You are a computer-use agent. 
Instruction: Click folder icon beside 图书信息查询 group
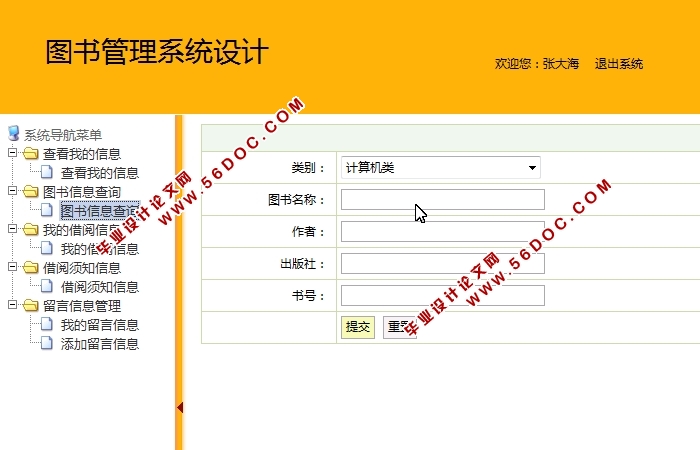[30, 192]
